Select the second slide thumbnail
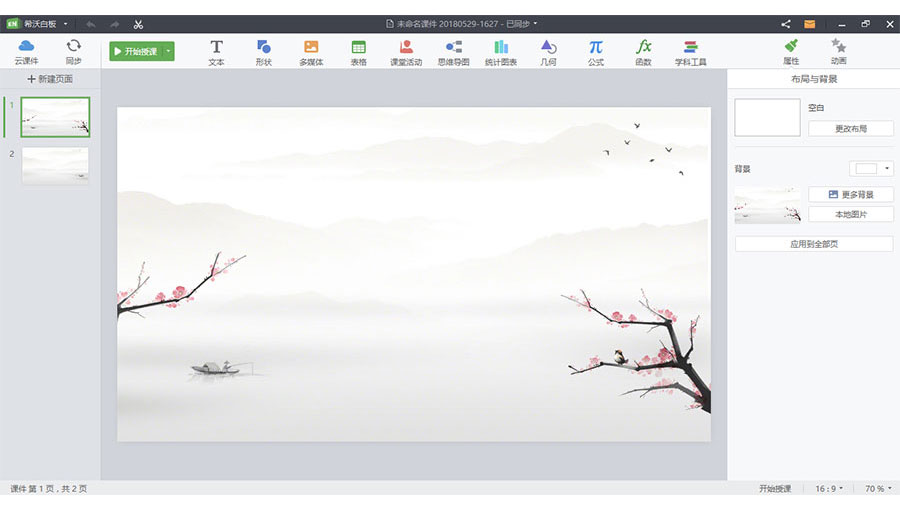This screenshot has height=510, width=900. coord(55,165)
